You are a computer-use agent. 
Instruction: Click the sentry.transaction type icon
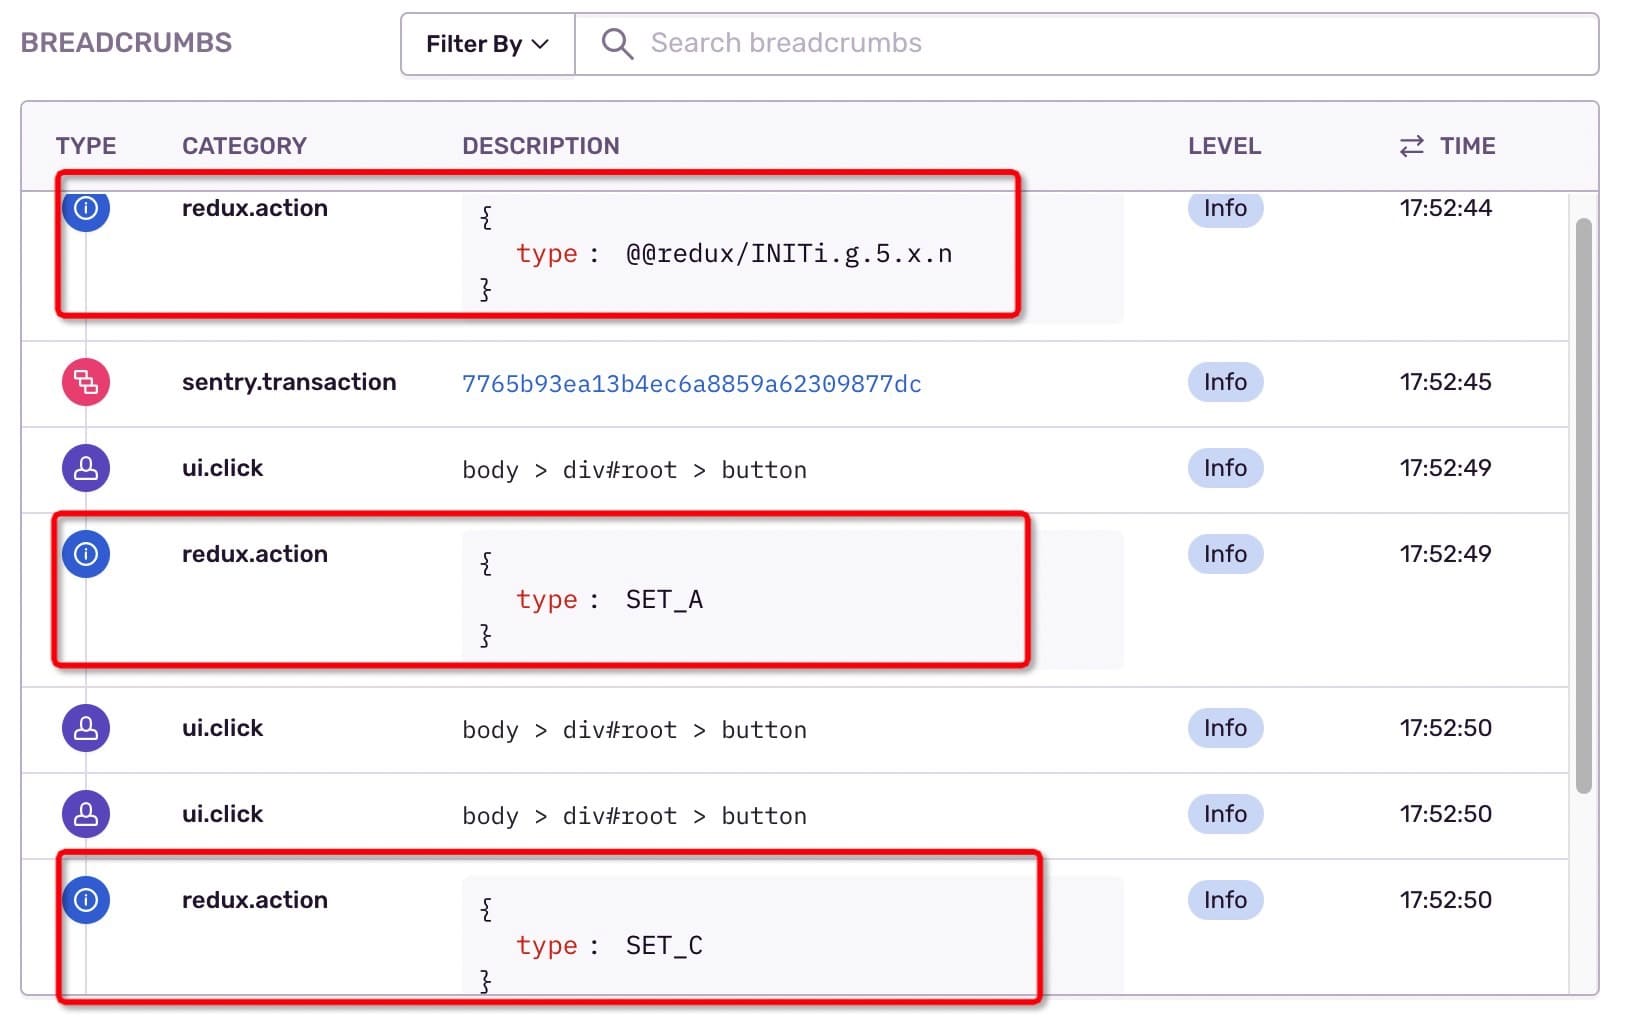point(86,382)
